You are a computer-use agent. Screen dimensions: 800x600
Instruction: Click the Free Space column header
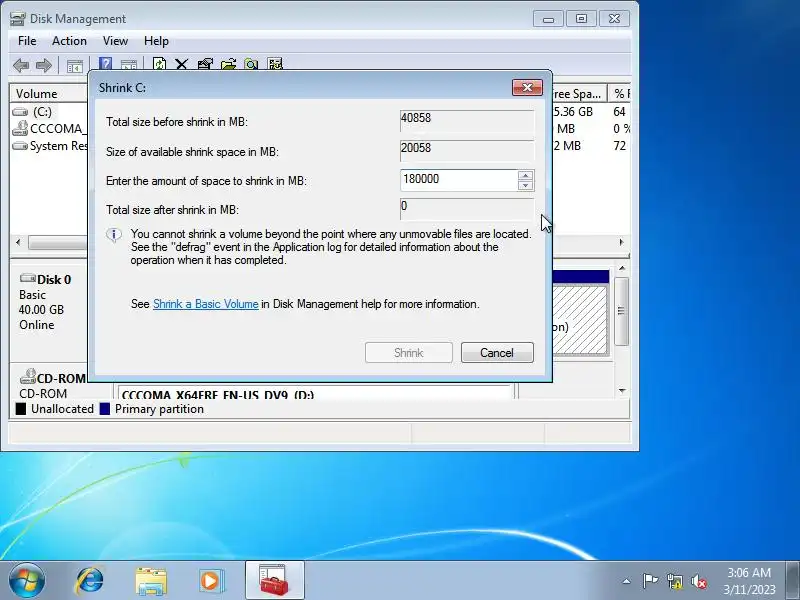click(579, 94)
